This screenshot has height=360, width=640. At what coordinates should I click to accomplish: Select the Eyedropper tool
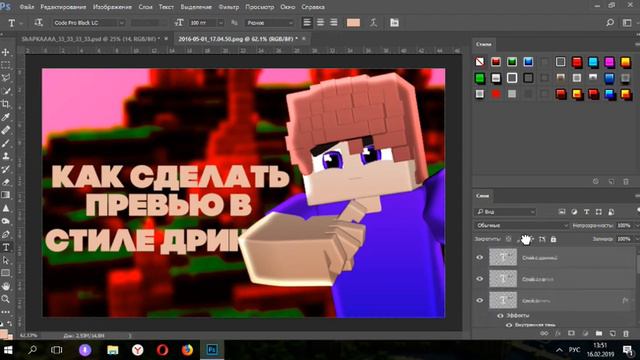coord(6,117)
